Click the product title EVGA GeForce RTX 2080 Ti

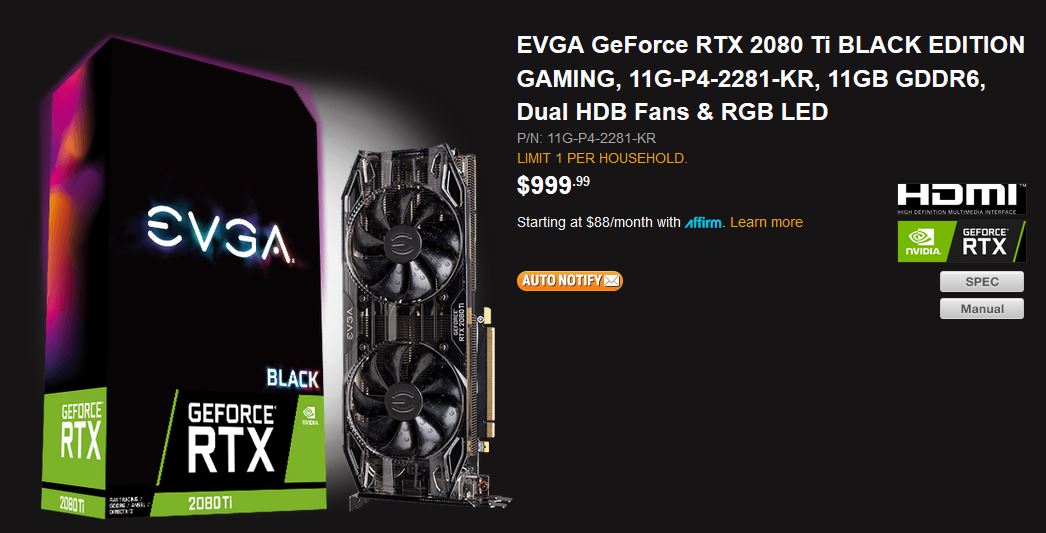(x=770, y=78)
